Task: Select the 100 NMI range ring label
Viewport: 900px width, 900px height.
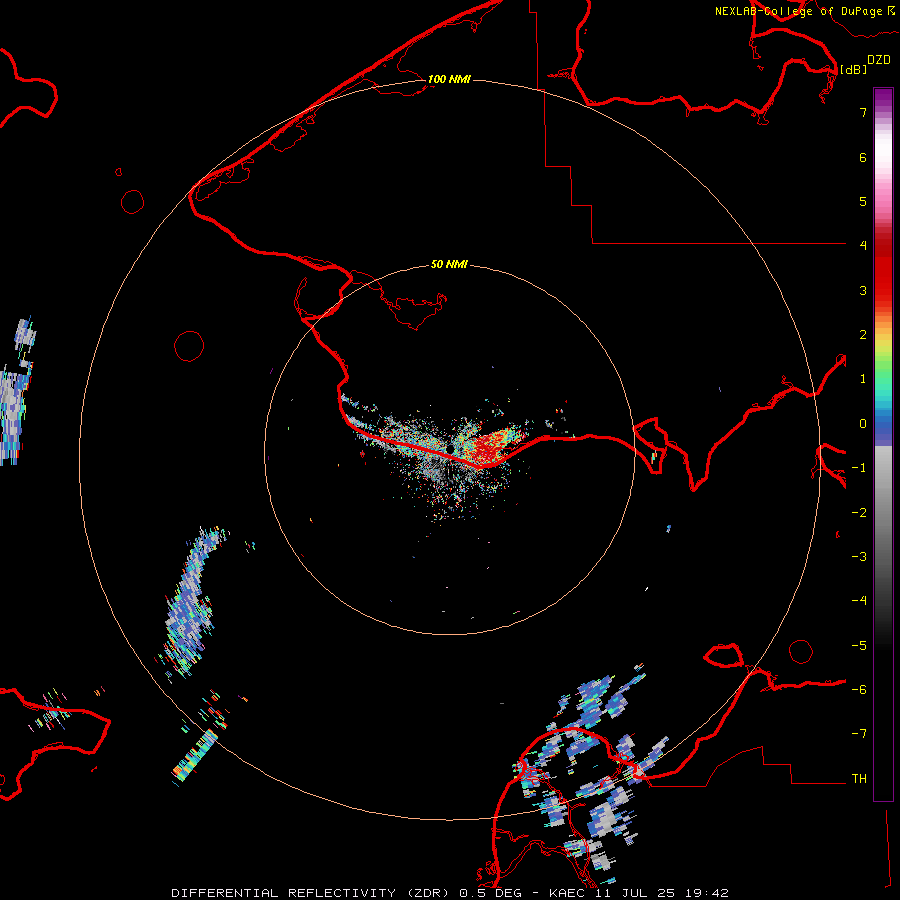Action: (449, 79)
